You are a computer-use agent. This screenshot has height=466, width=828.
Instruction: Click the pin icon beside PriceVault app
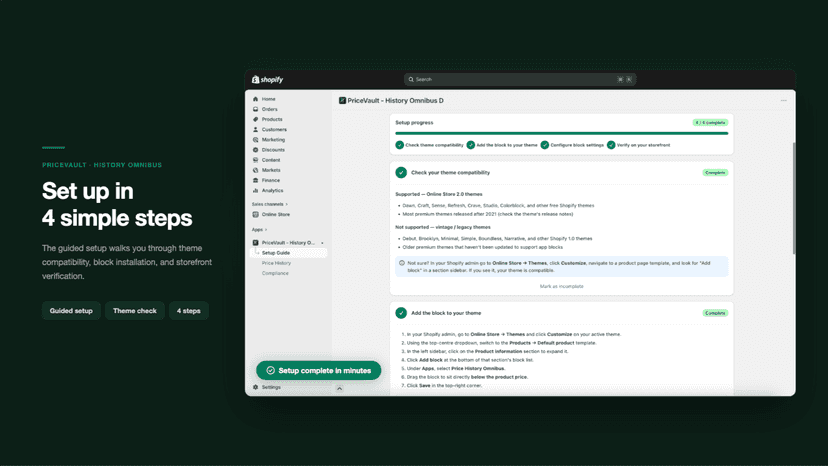(322, 243)
